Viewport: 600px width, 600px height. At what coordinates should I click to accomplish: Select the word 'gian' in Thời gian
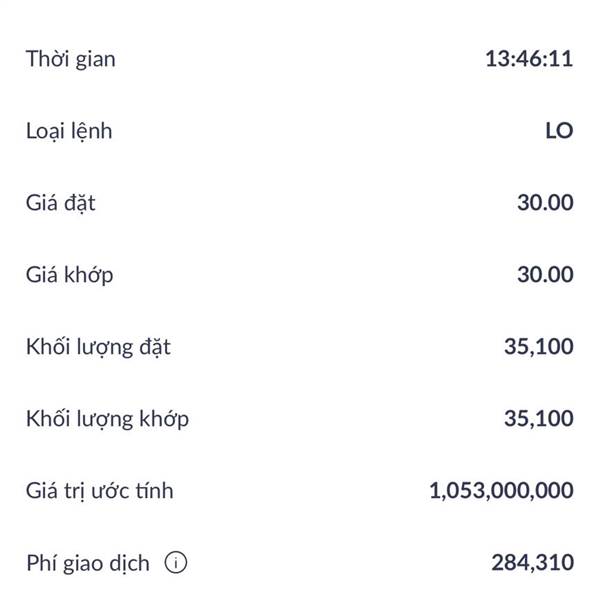point(95,61)
